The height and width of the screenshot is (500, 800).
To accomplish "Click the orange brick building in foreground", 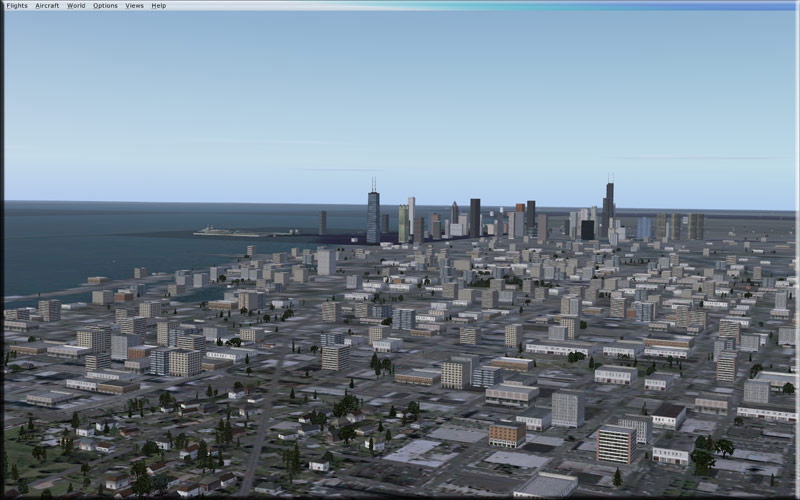I will (x=507, y=434).
